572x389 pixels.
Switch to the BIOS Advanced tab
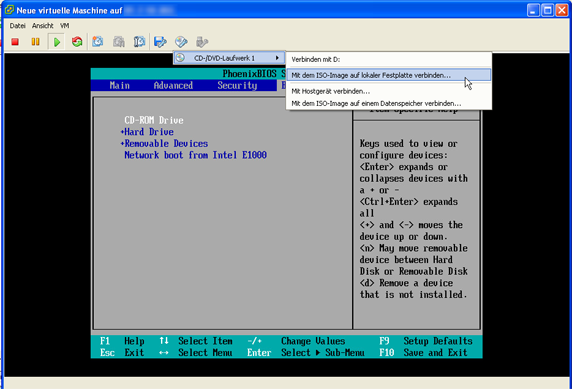(x=173, y=85)
